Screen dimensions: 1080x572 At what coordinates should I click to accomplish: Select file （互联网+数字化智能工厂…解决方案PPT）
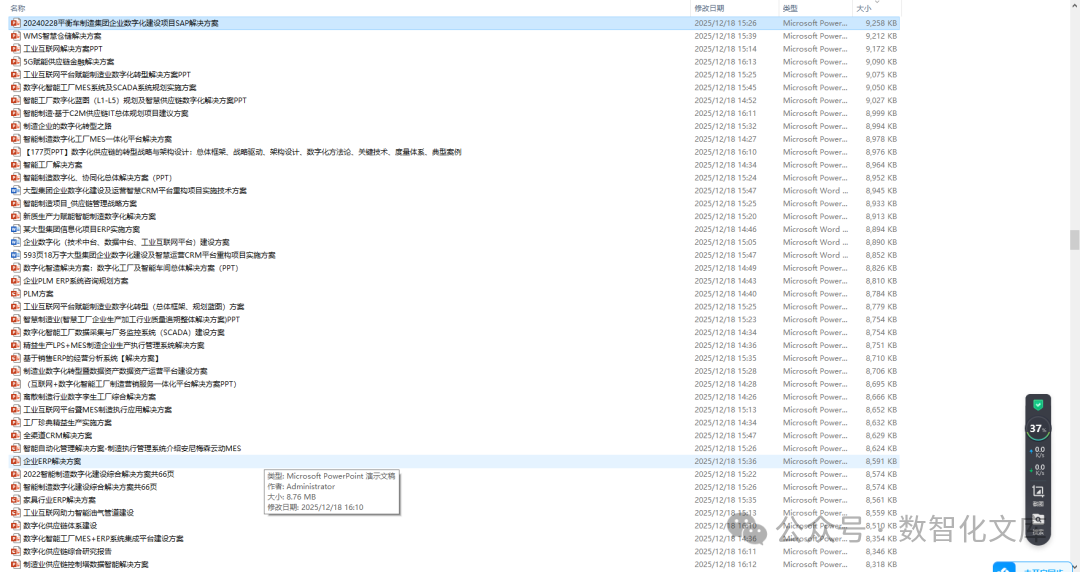click(130, 384)
